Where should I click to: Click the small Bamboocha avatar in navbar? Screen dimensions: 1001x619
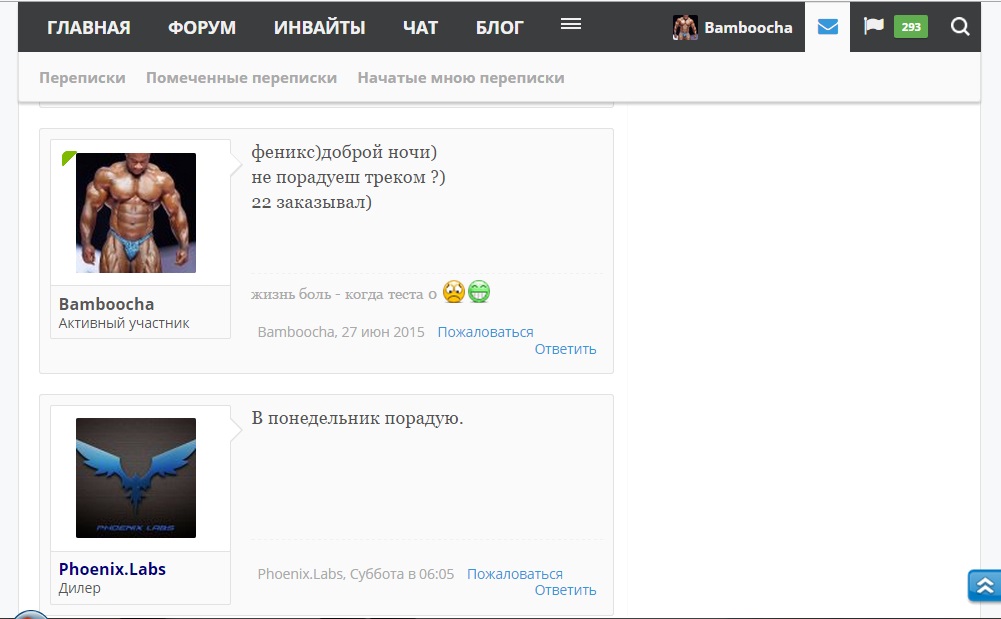tap(685, 27)
